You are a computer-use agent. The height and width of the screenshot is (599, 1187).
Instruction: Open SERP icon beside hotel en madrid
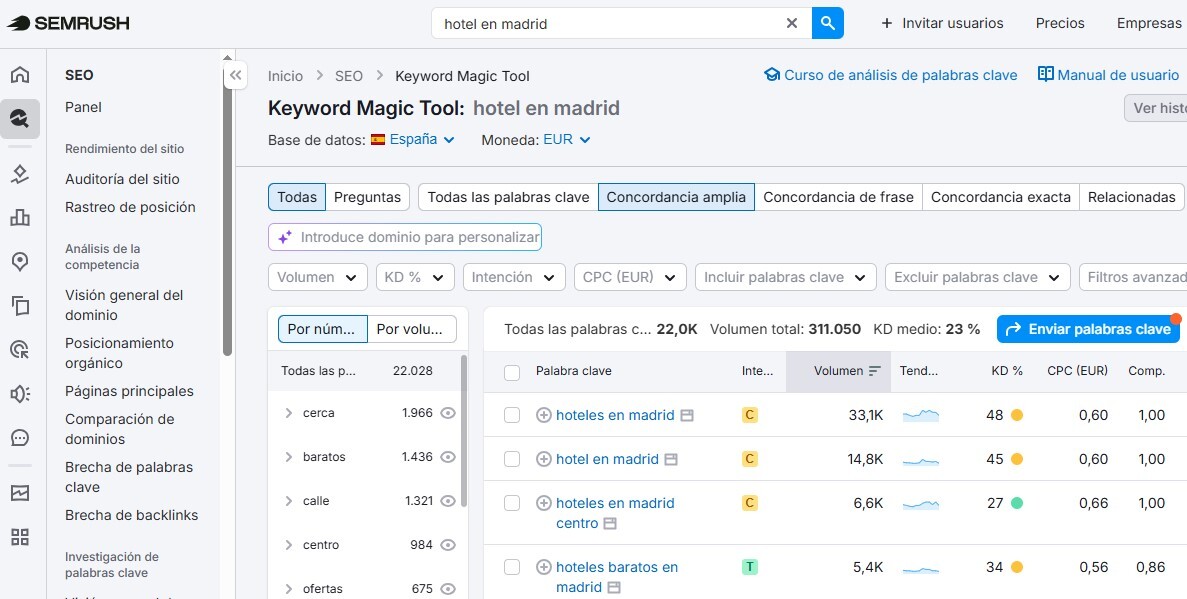[671, 460]
